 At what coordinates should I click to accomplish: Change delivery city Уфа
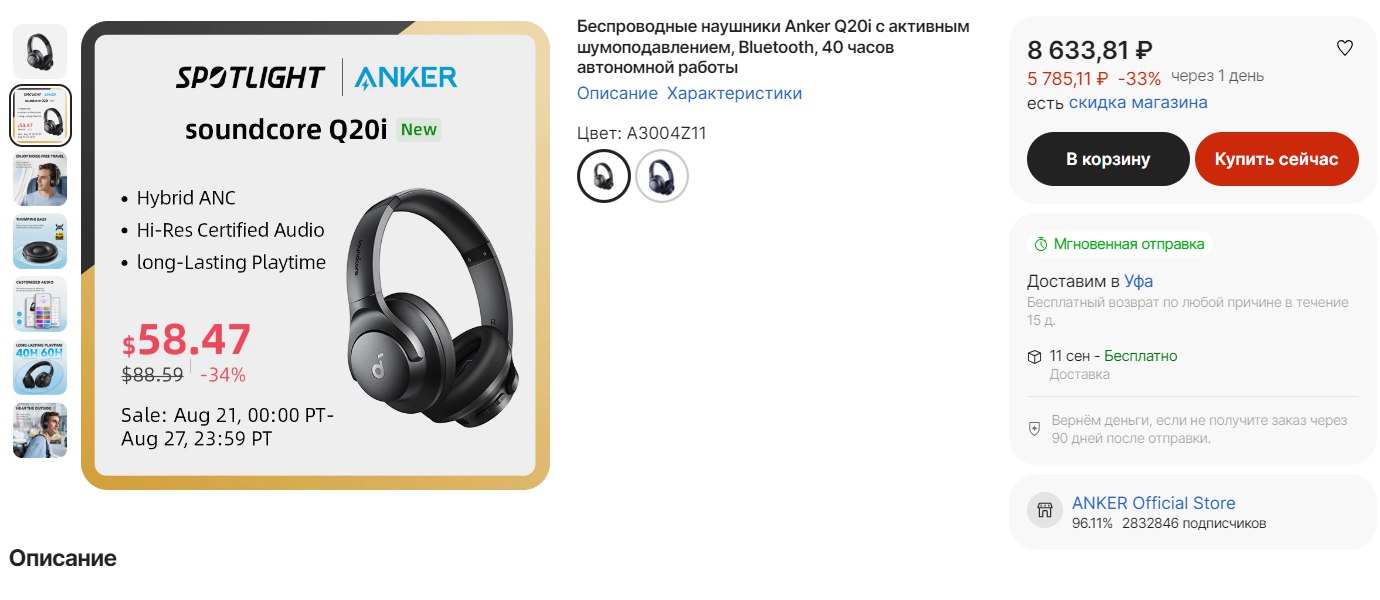1138,281
